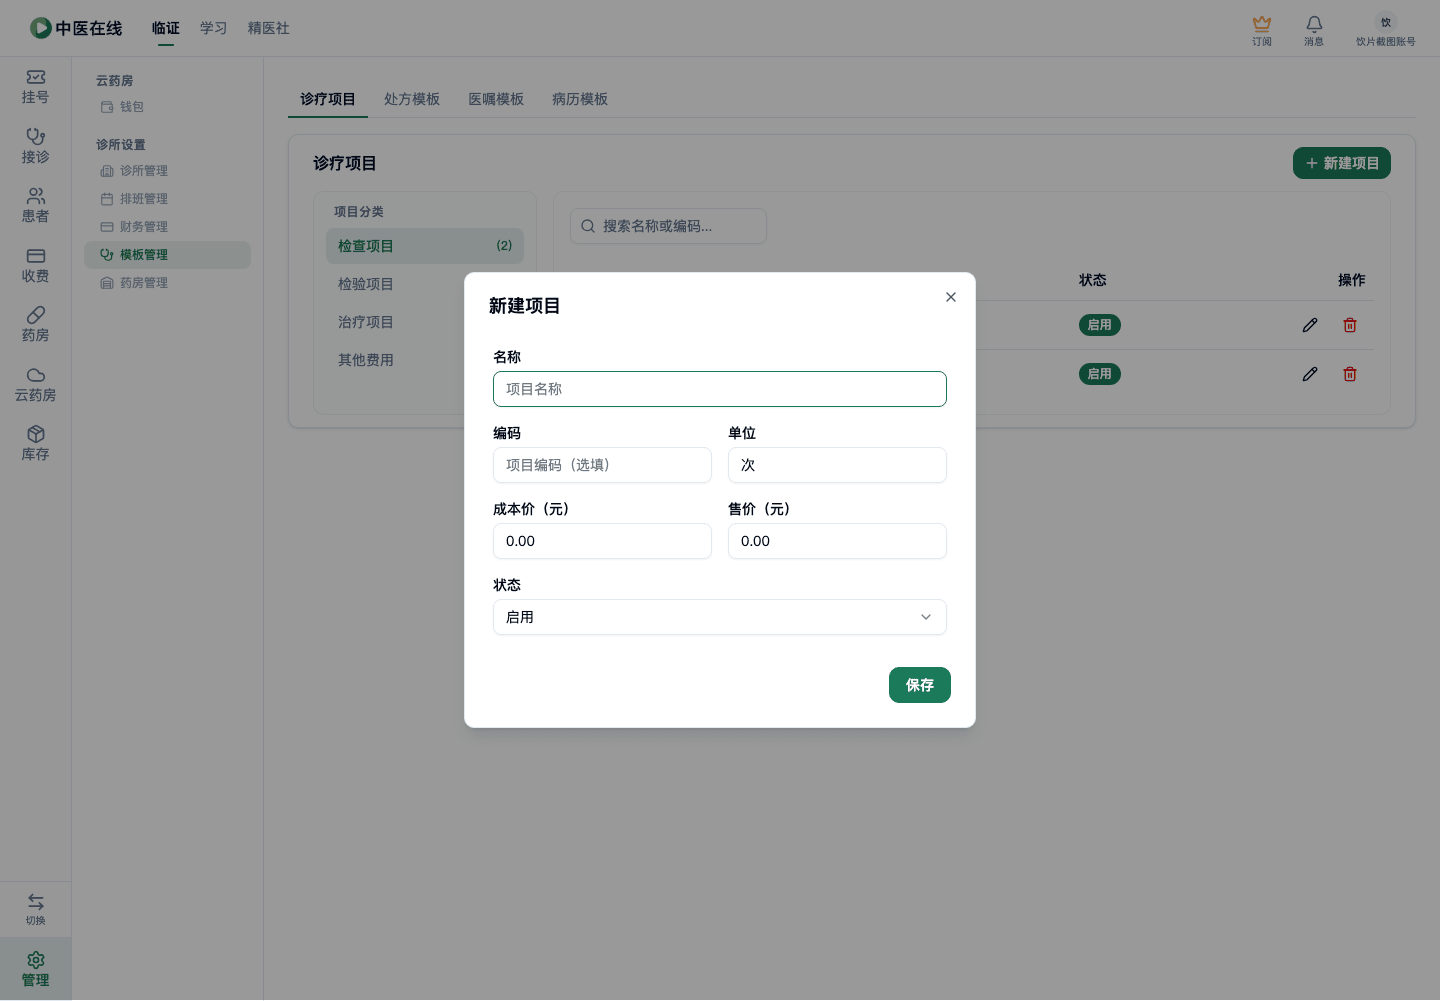
Task: Switch to the 临证 top tab
Action: tap(166, 28)
